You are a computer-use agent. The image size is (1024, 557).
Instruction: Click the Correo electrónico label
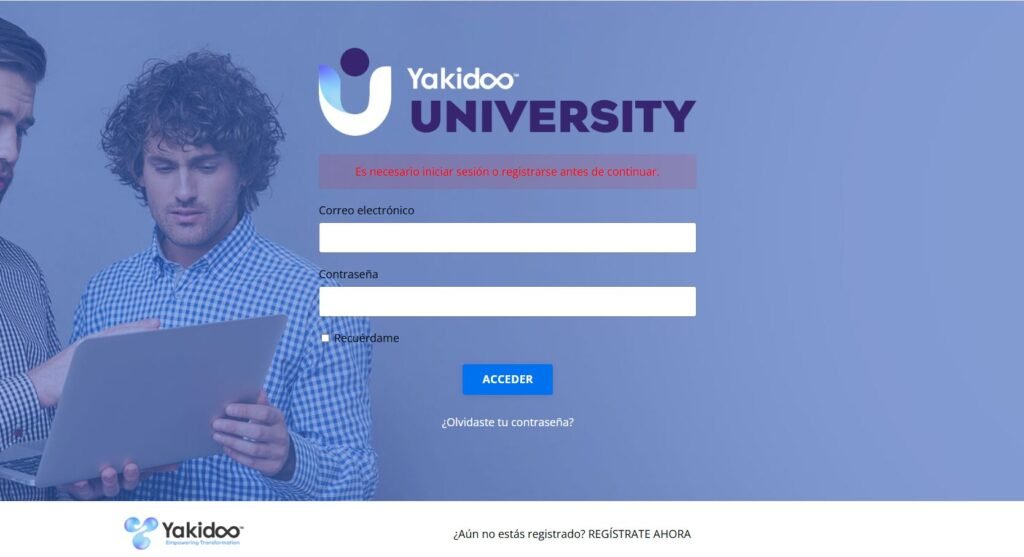[x=366, y=210]
